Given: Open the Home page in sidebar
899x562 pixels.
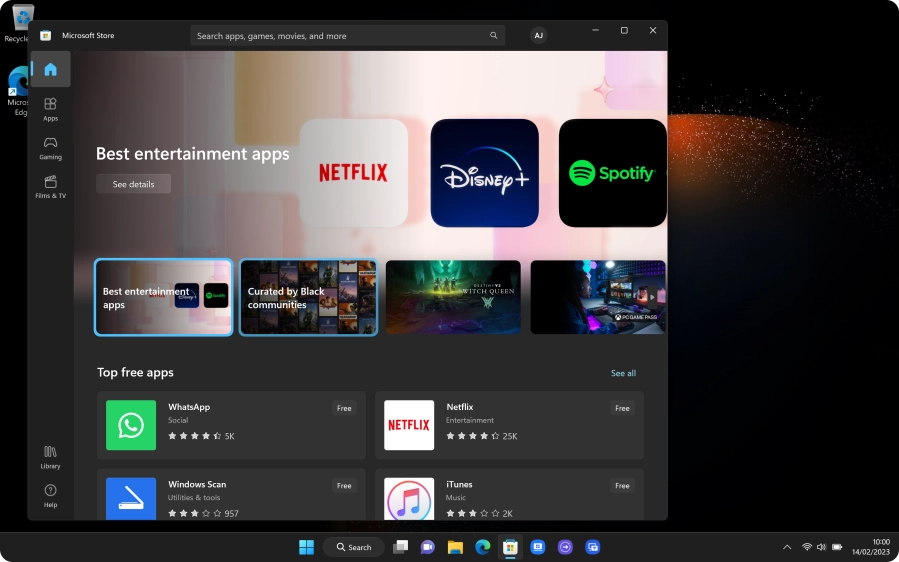Looking at the screenshot, I should (x=50, y=70).
